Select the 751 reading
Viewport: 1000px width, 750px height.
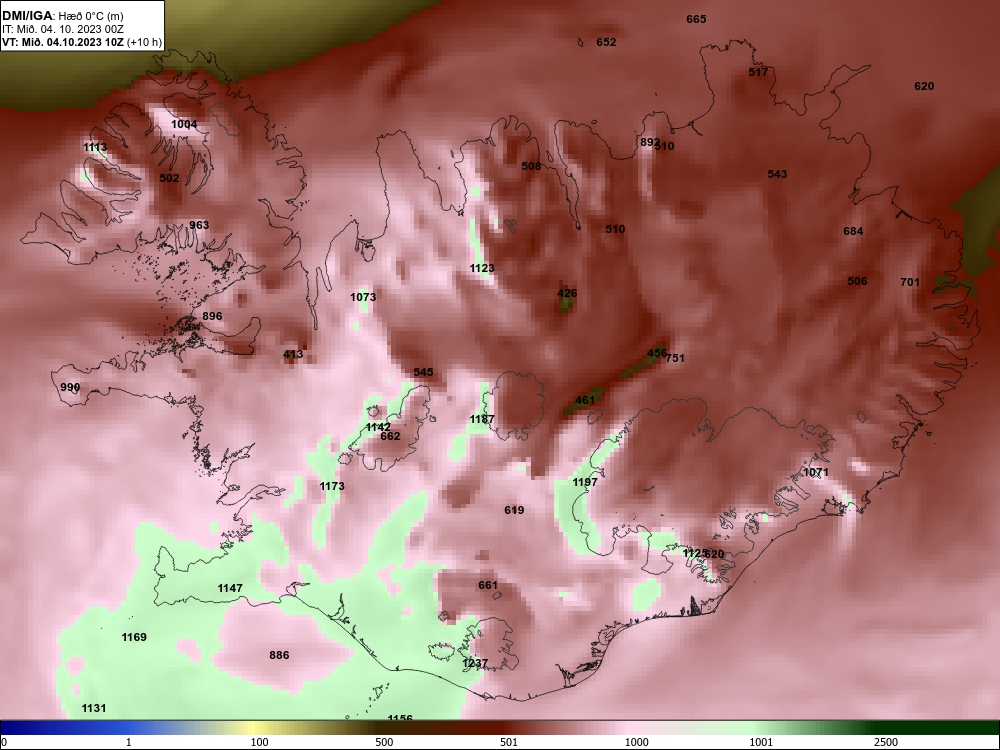[675, 358]
